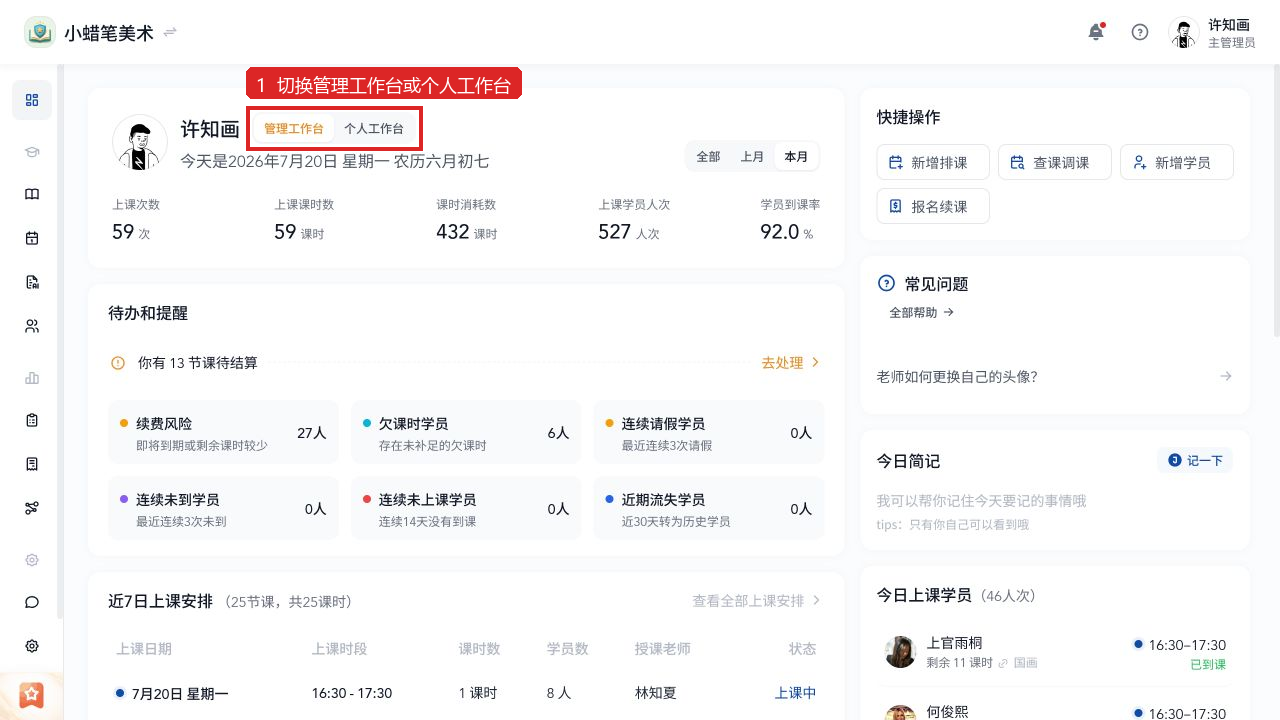The height and width of the screenshot is (720, 1280).
Task: Click the 小蜡笔美术 shield logo
Action: (x=40, y=32)
